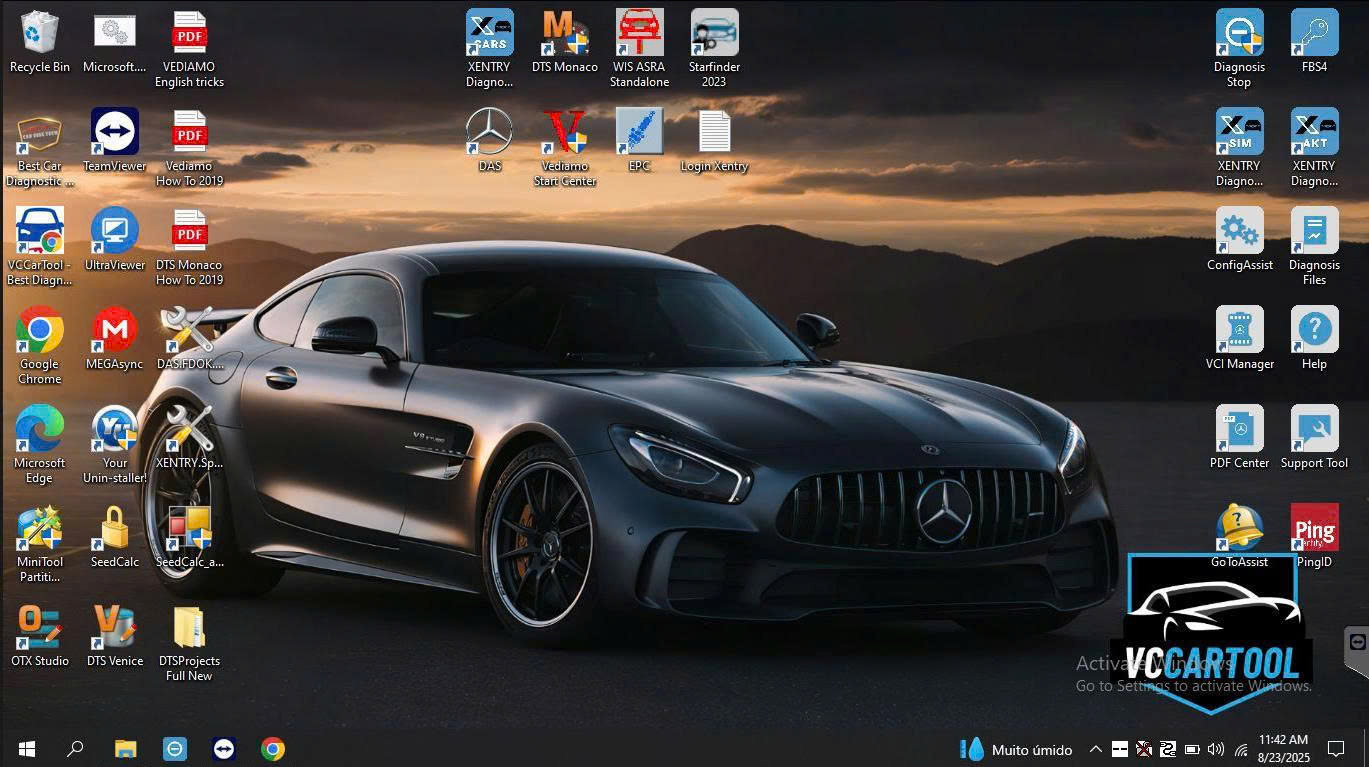
Task: Open the DAS Mercedes star icon
Action: coord(489,132)
